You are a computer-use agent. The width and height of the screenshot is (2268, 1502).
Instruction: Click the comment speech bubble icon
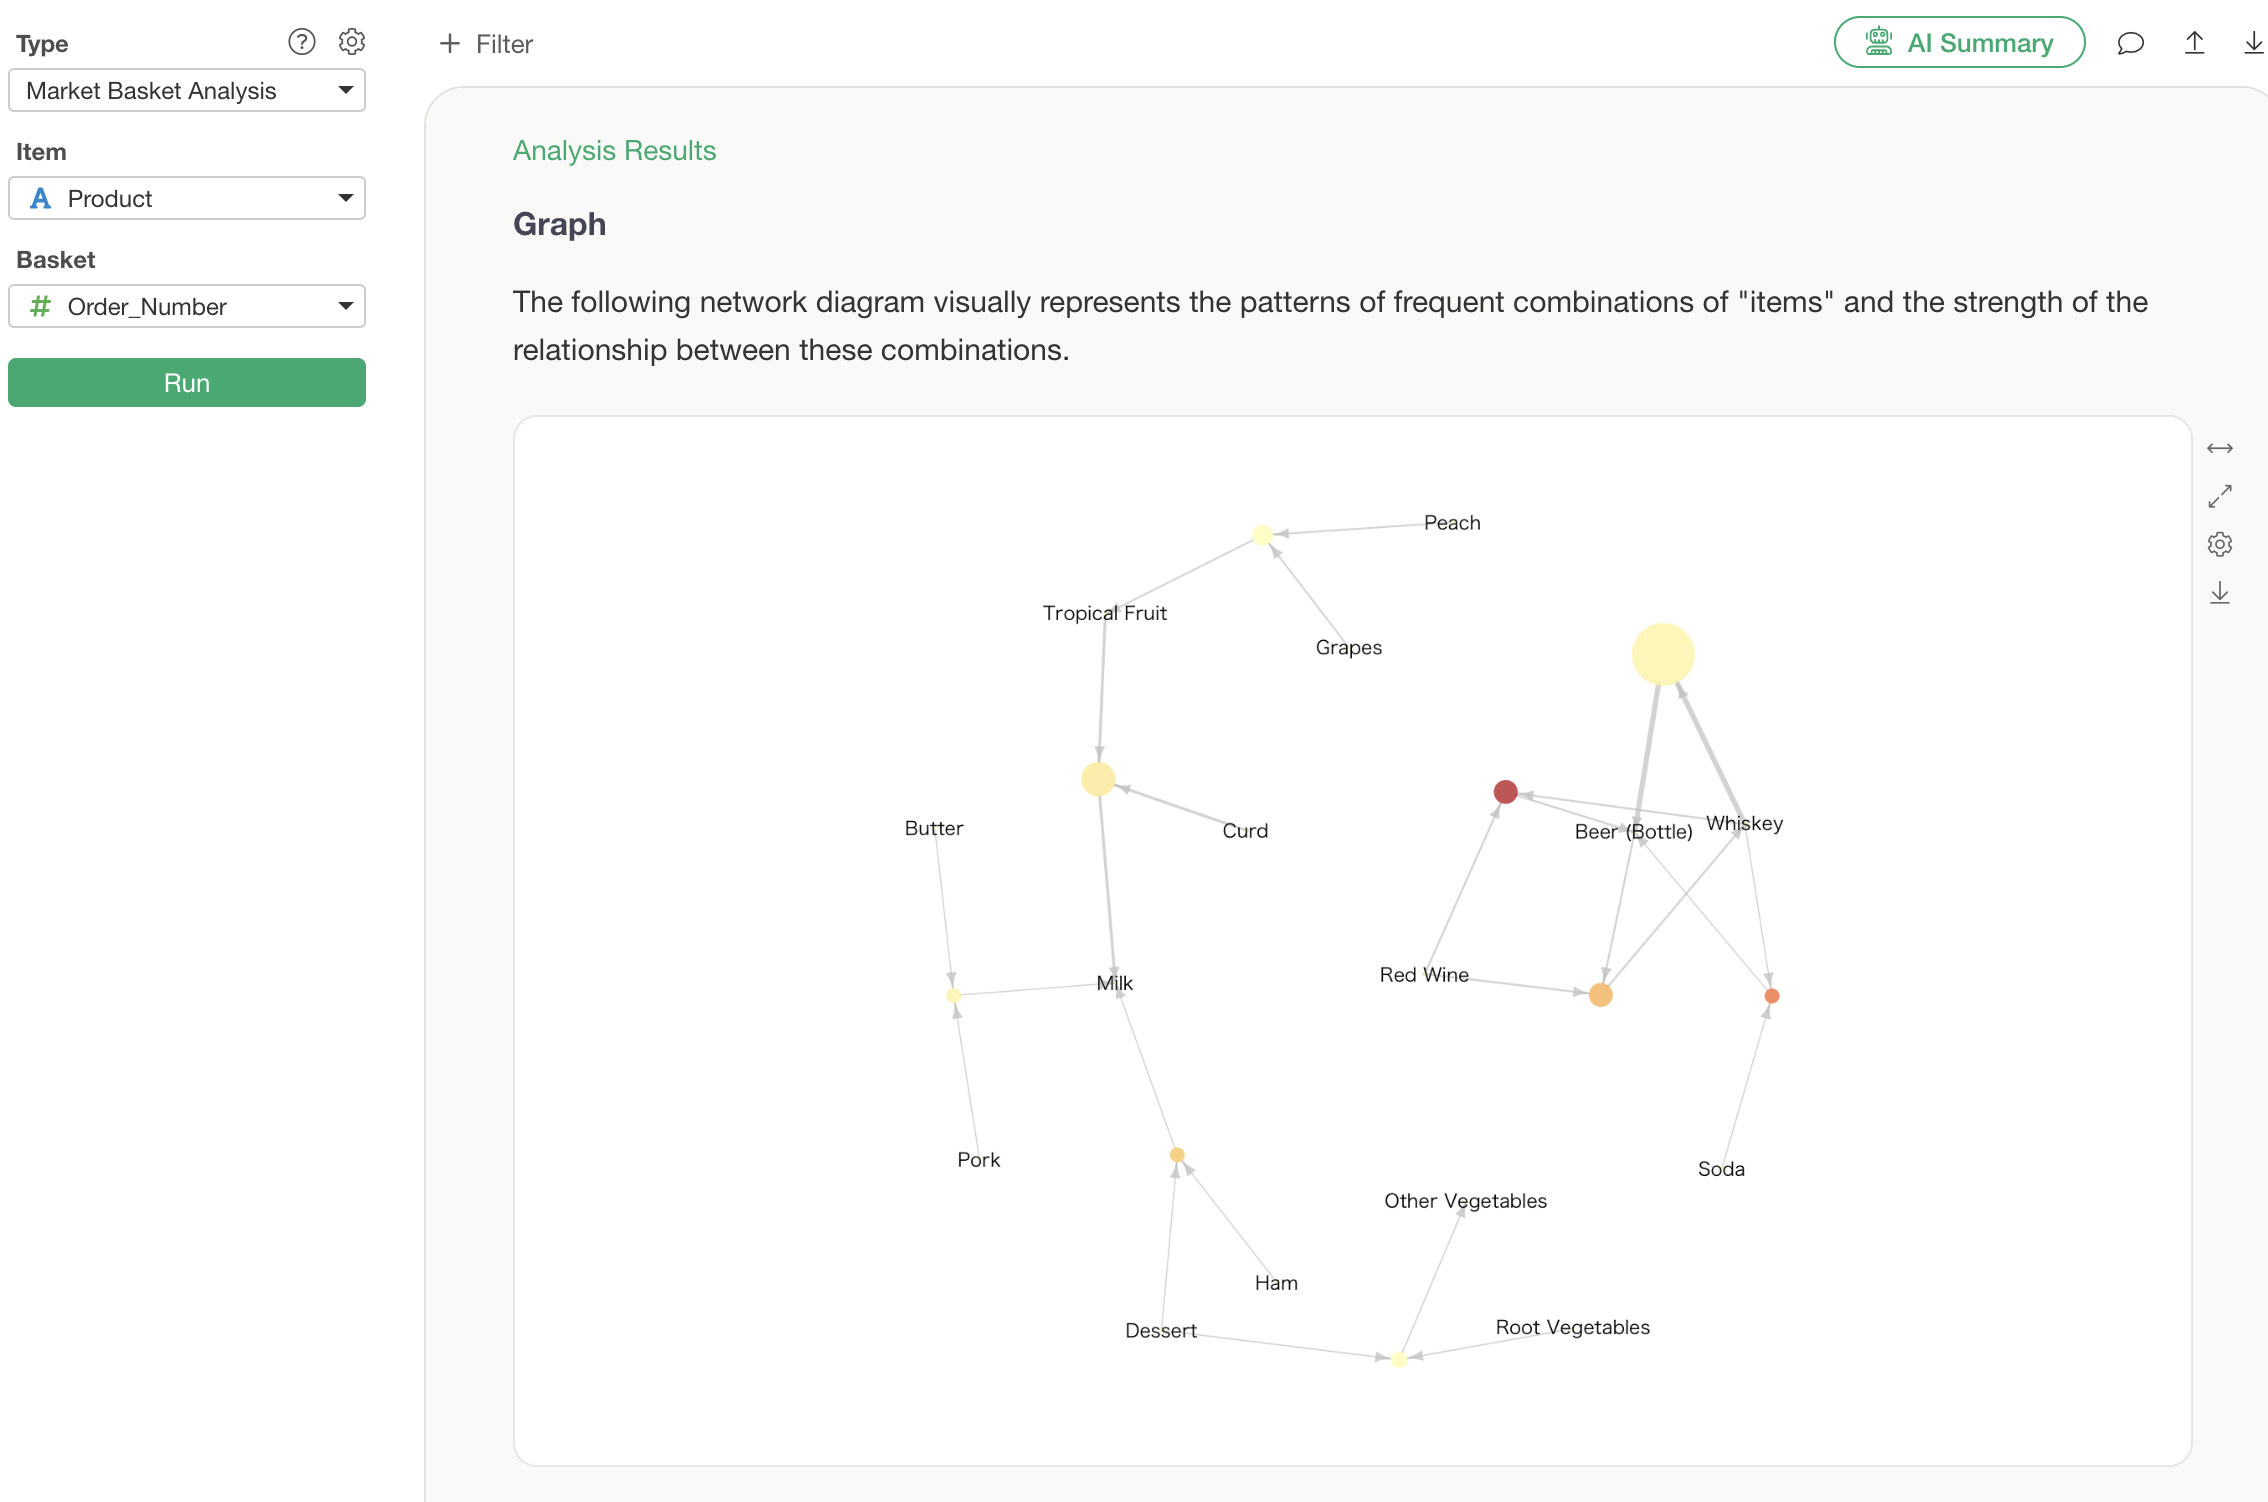[2130, 43]
